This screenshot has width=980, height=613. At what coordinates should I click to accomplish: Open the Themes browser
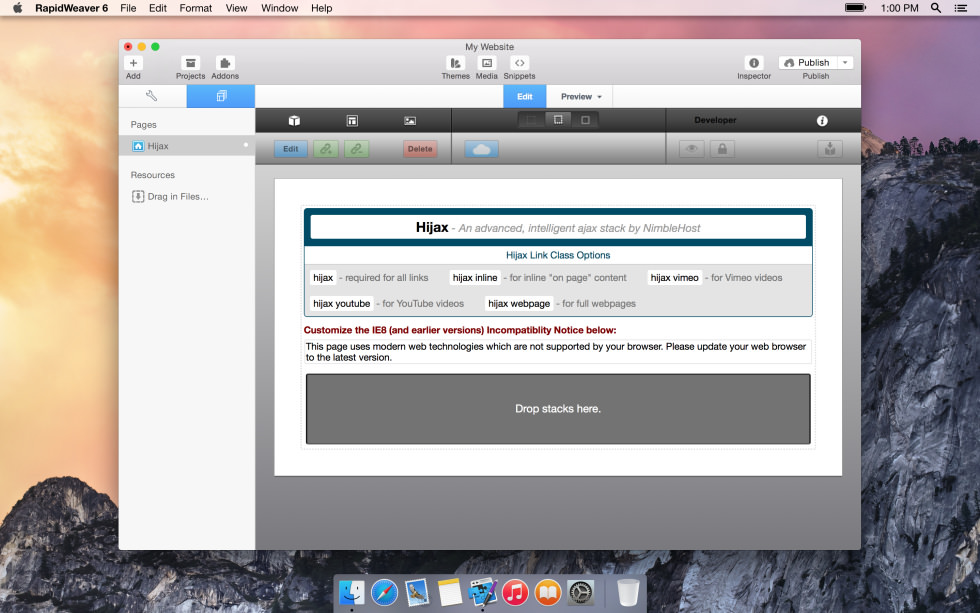point(455,63)
